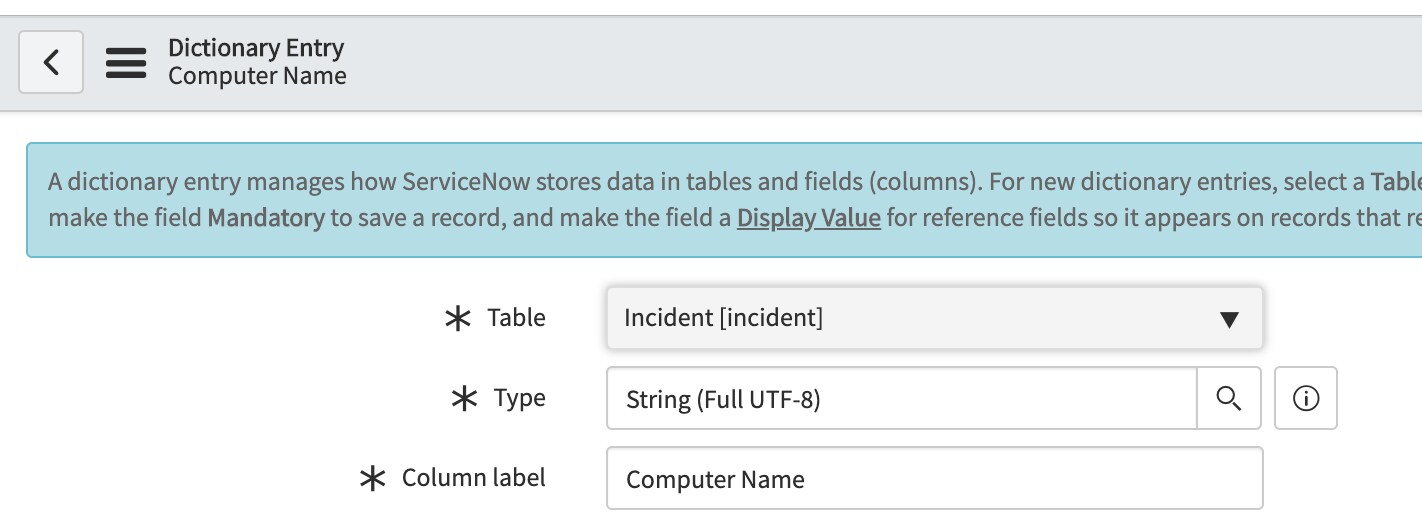This screenshot has width=1422, height=526.
Task: Open the hamburger additional actions menu
Action: coord(126,62)
